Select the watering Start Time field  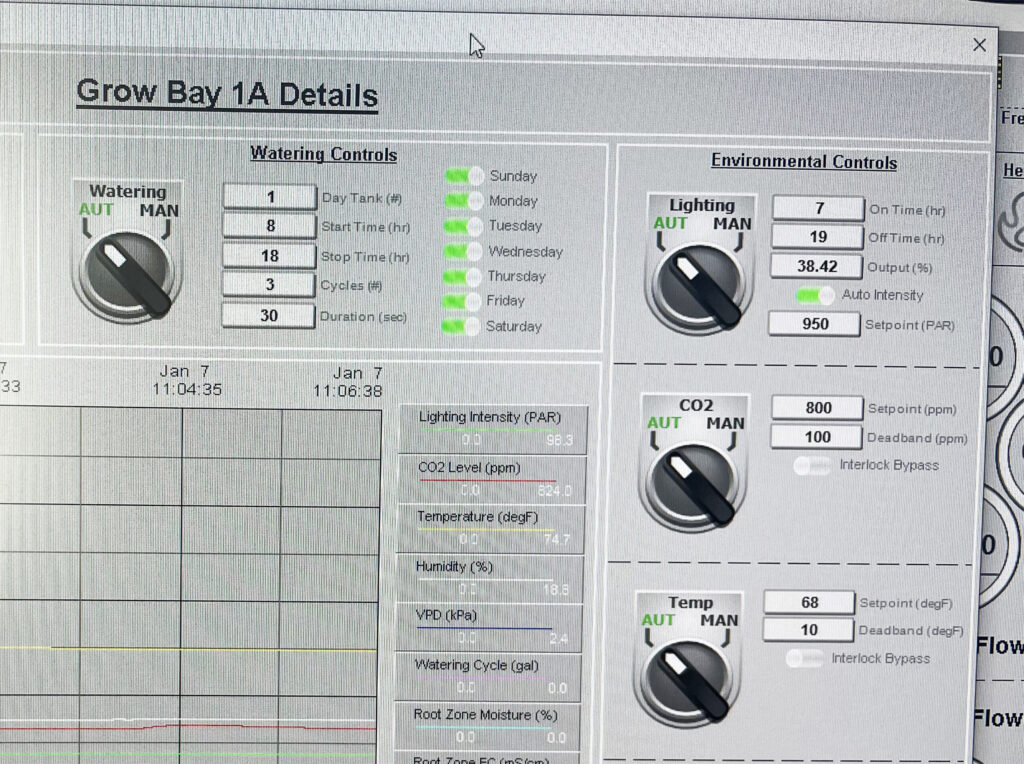[x=269, y=226]
